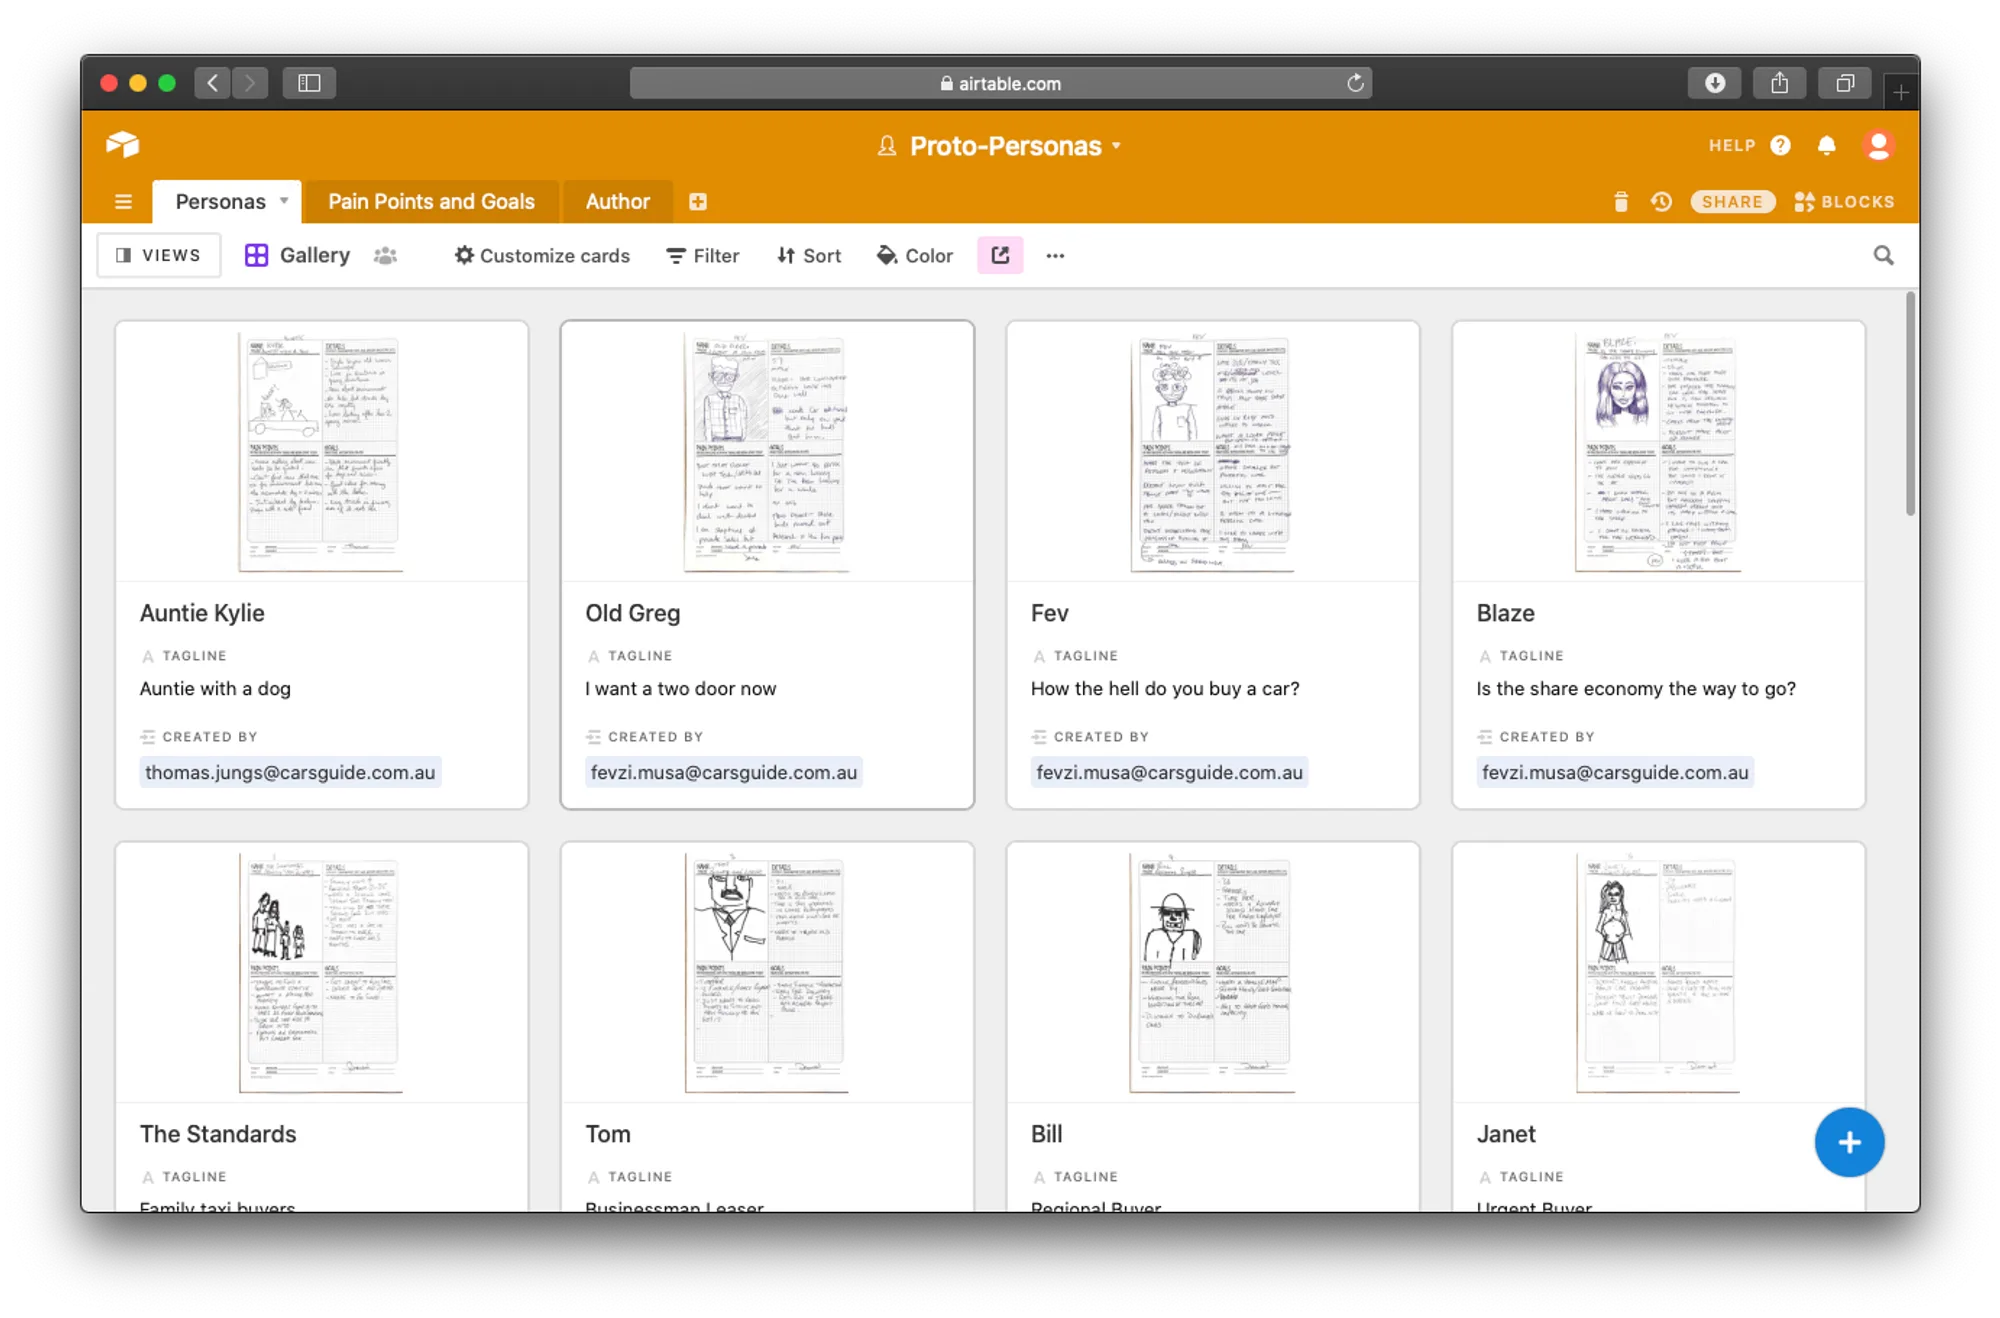Image resolution: width=2000 pixels, height=1318 pixels.
Task: Click the SHARE button
Action: point(1732,202)
